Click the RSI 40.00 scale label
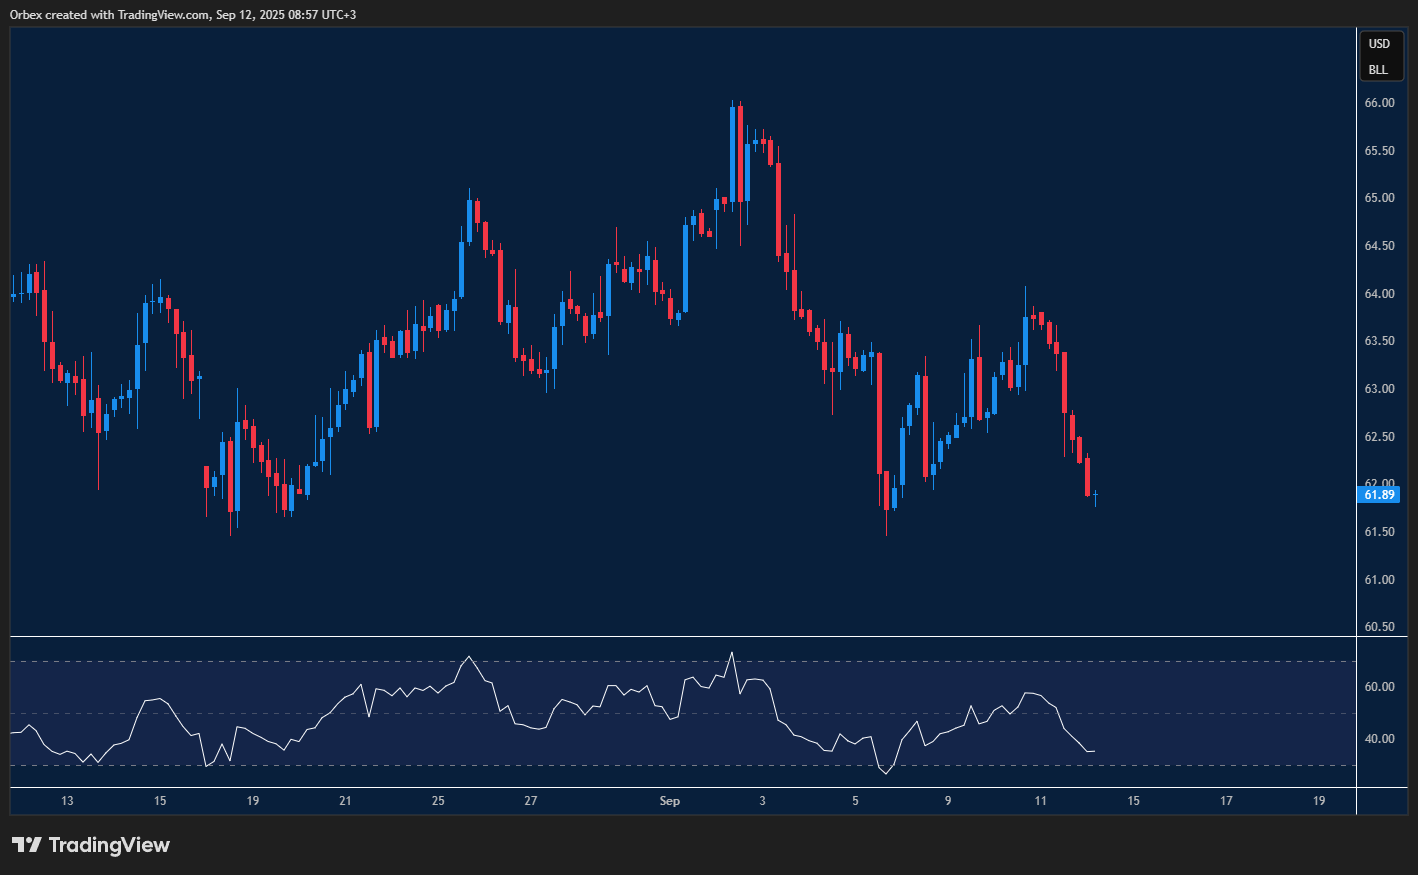 click(1379, 739)
